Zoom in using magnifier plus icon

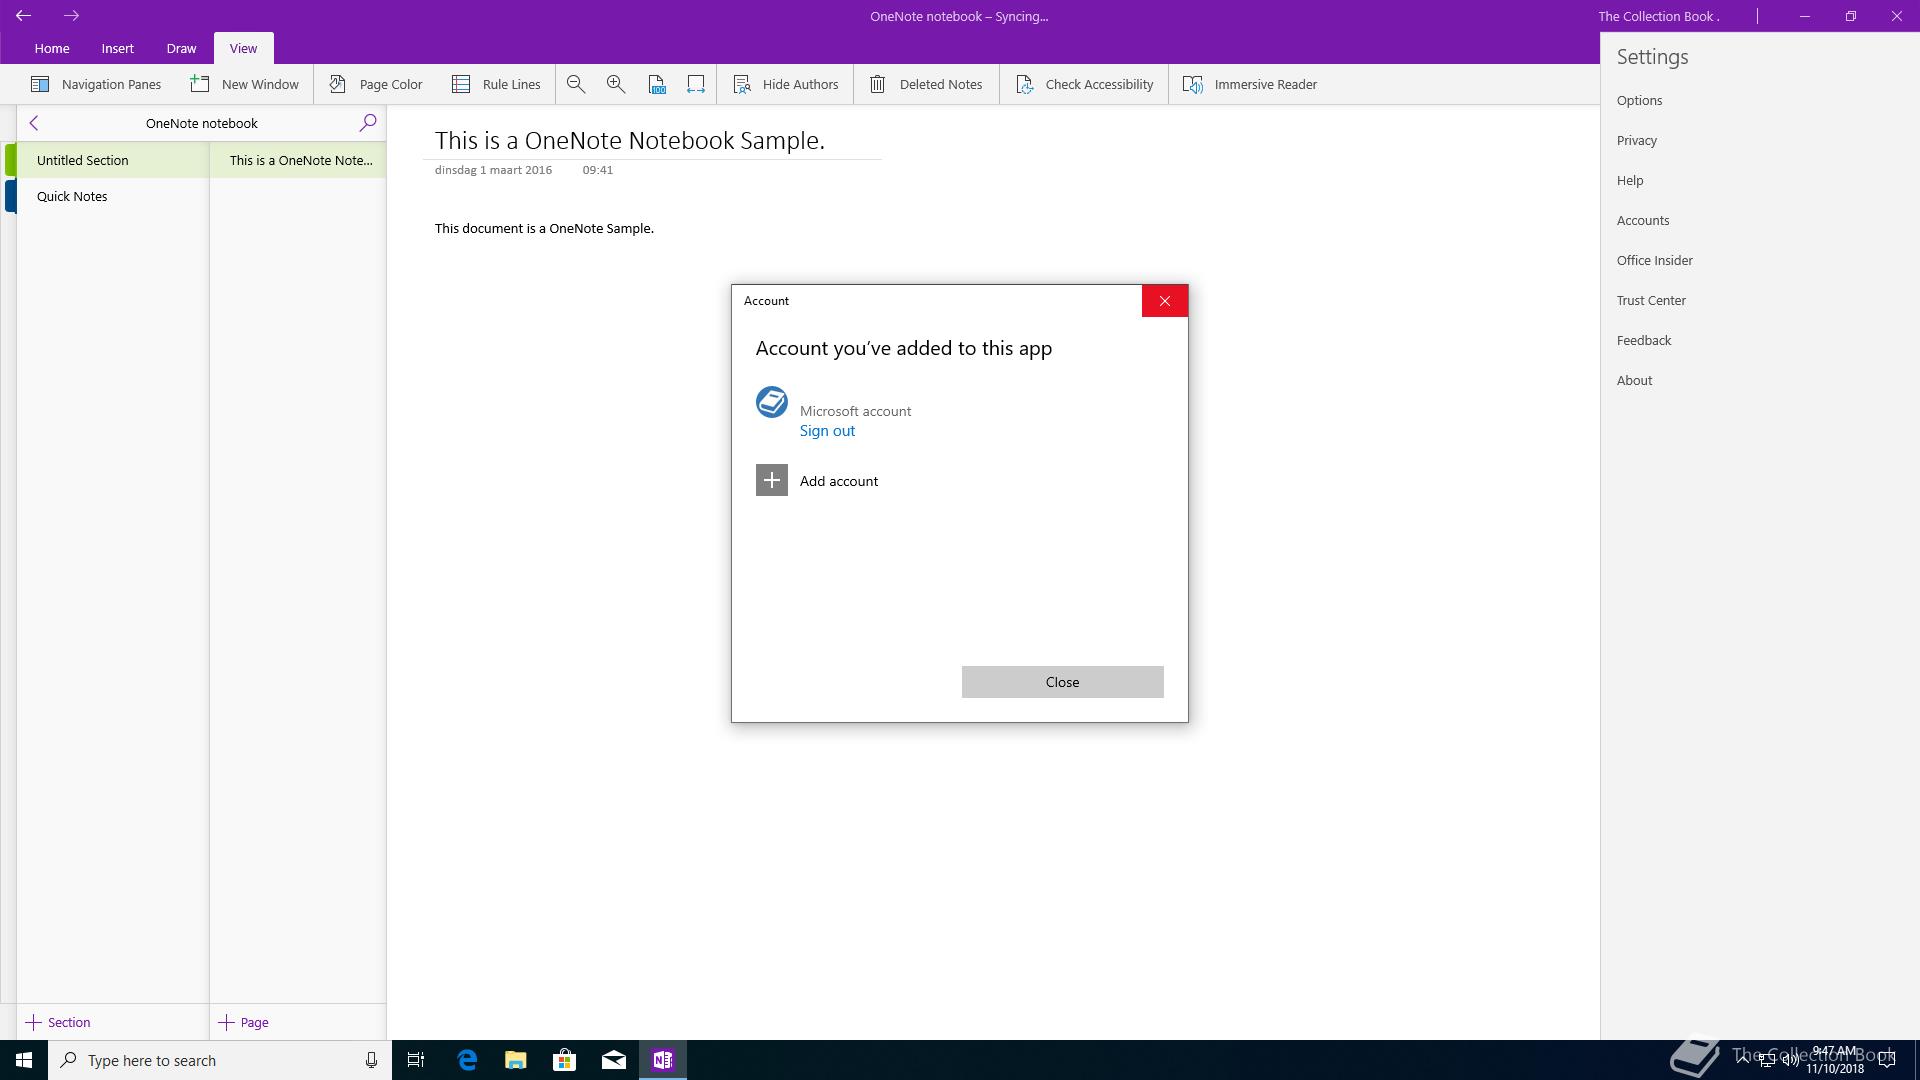tap(616, 84)
